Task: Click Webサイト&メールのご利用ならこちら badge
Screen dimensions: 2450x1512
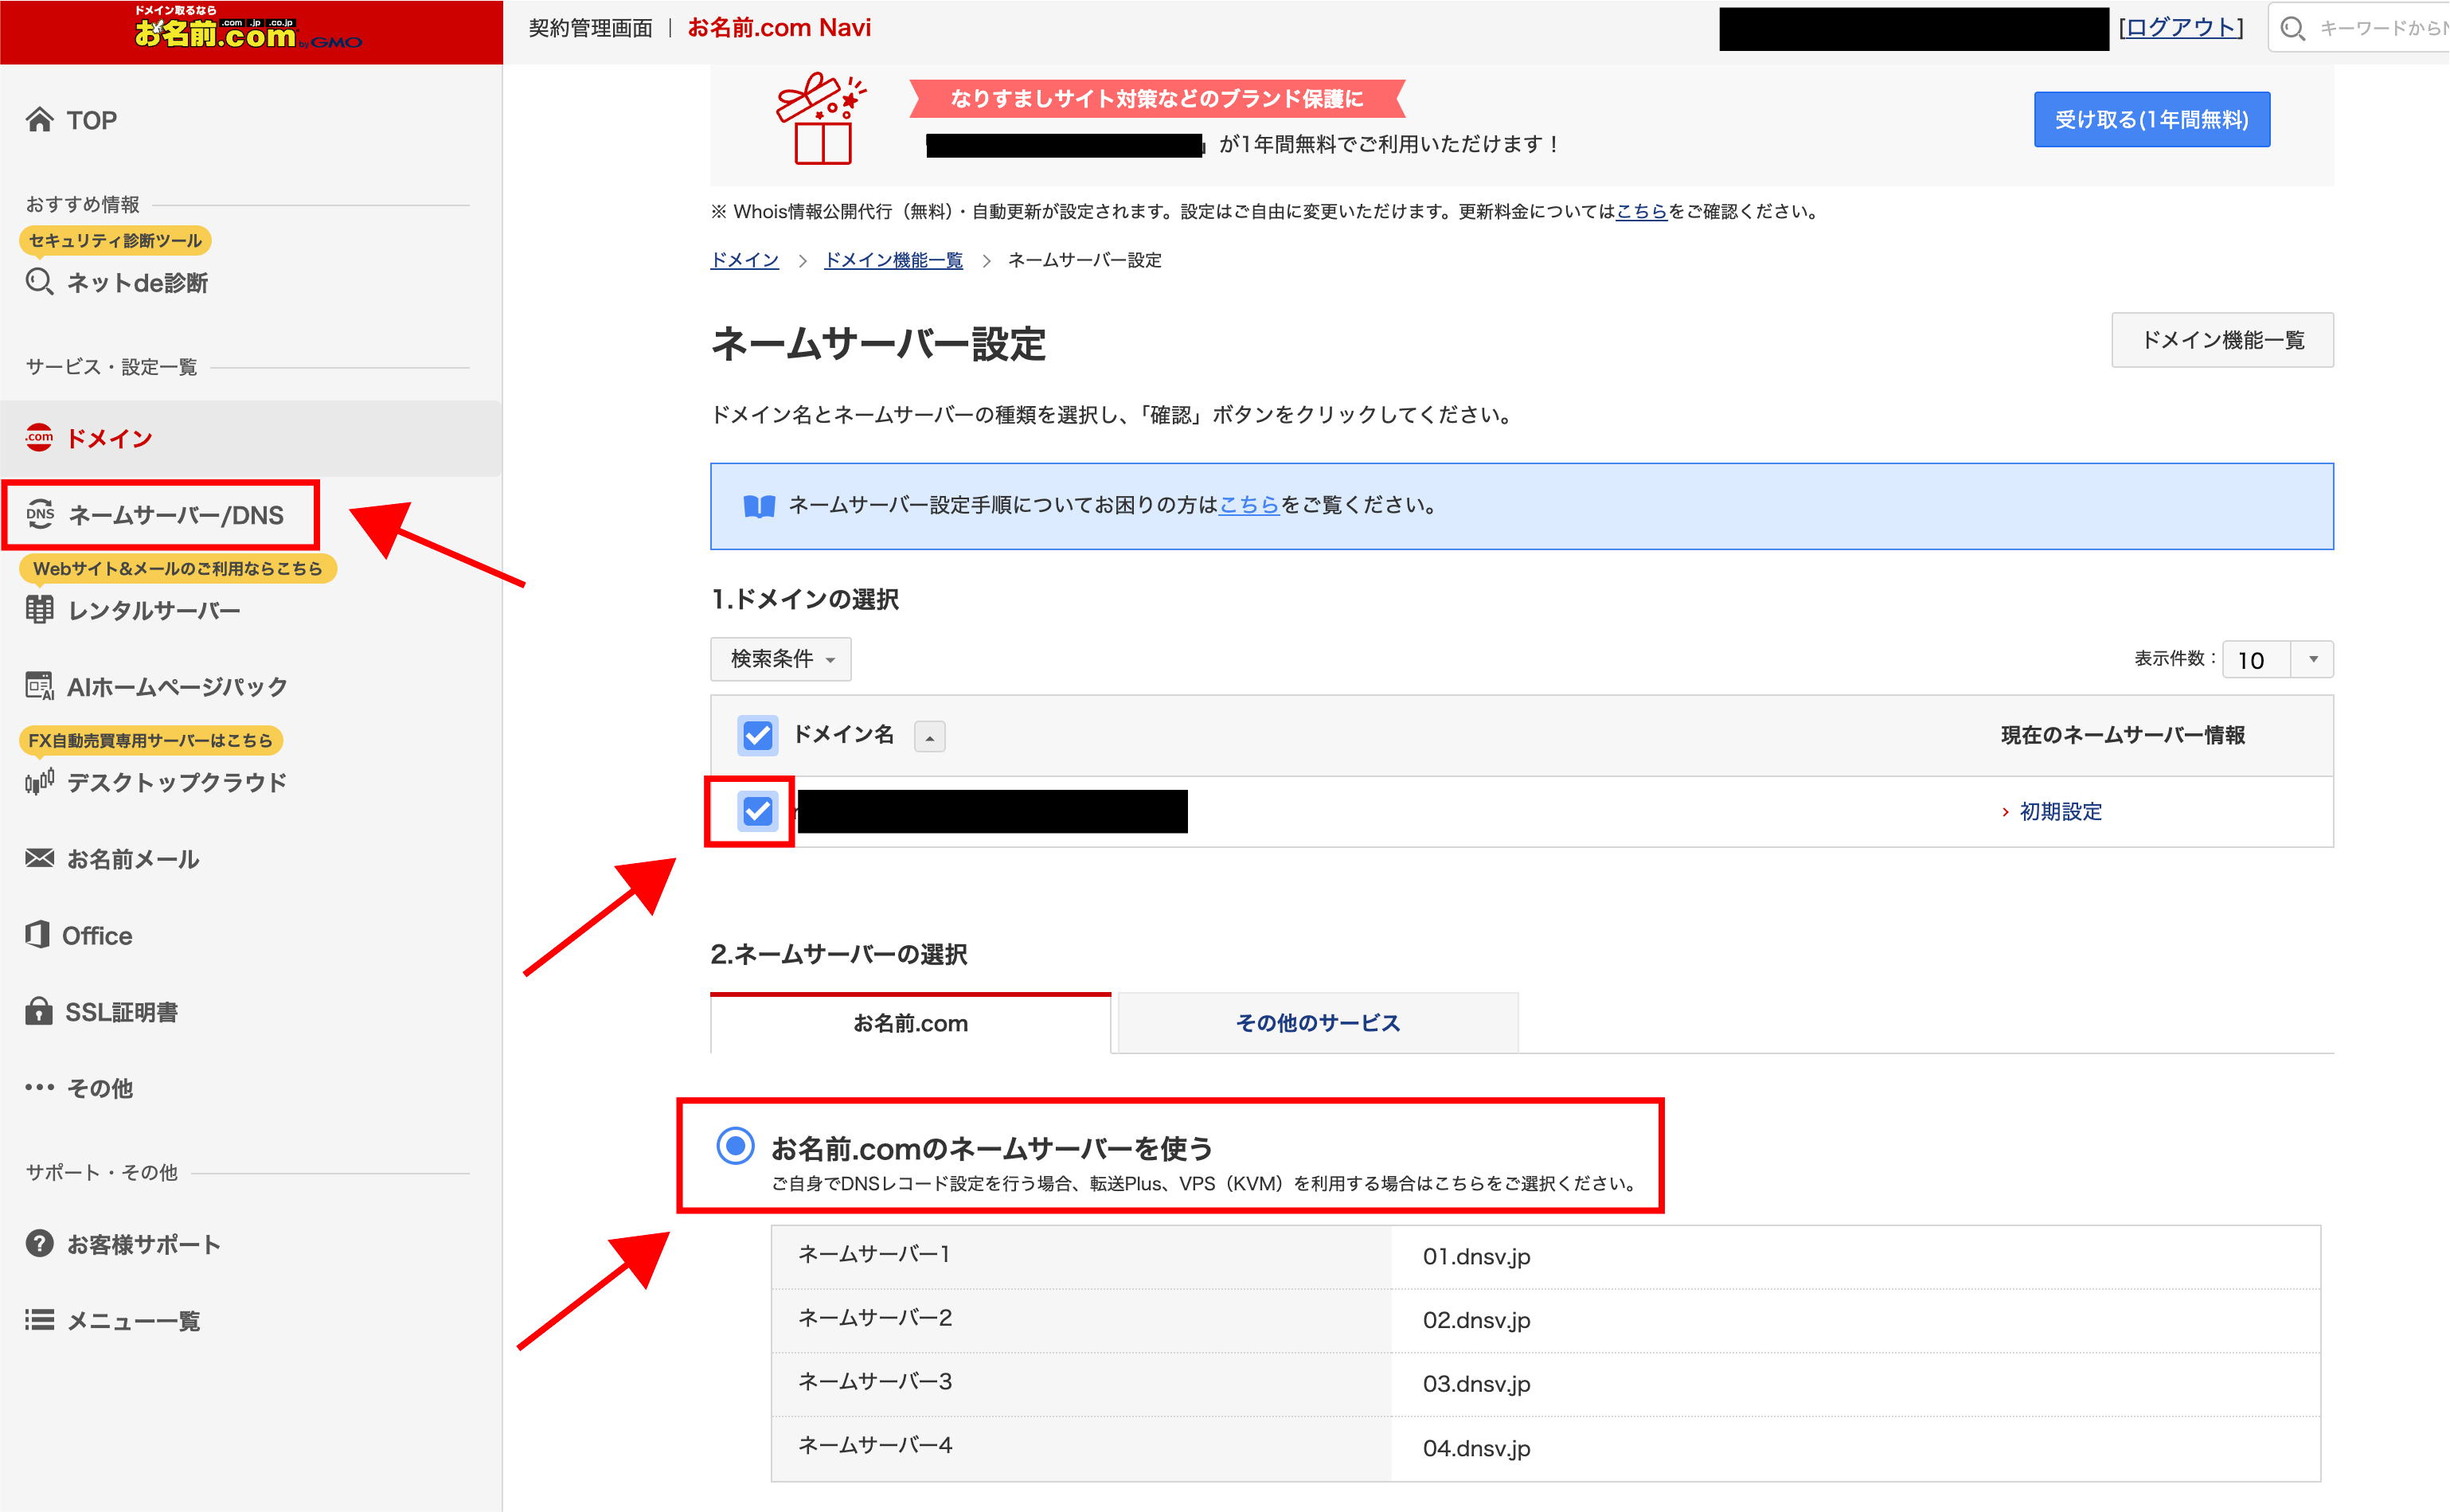Action: coord(178,568)
